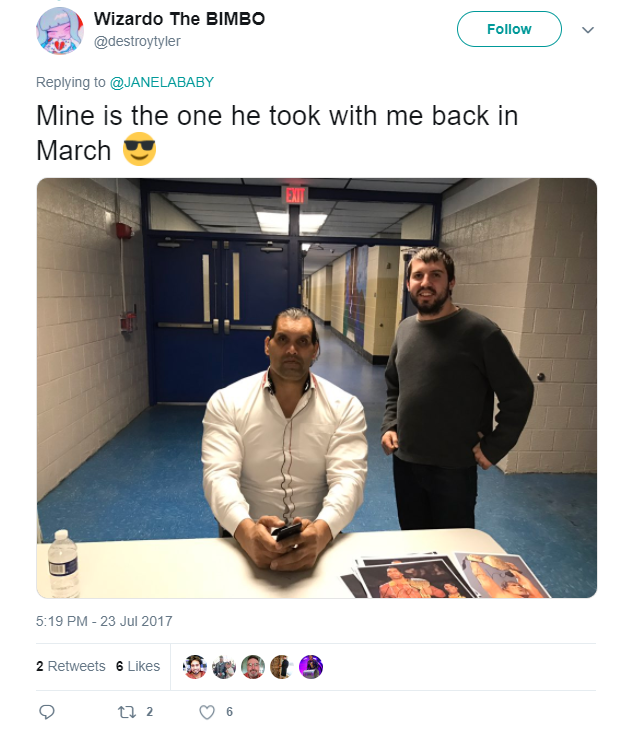617x729 pixels.
Task: Click the @destroytyler handle
Action: tap(137, 41)
